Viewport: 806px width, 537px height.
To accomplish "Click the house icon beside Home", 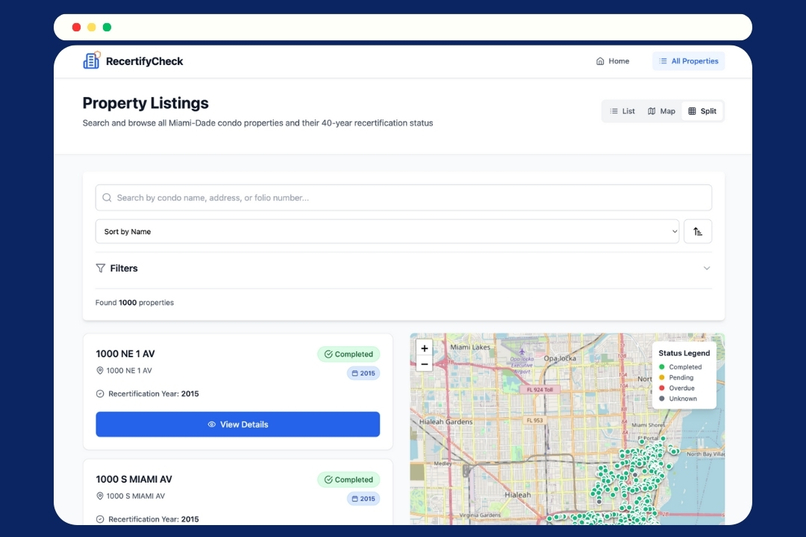I will (x=600, y=61).
